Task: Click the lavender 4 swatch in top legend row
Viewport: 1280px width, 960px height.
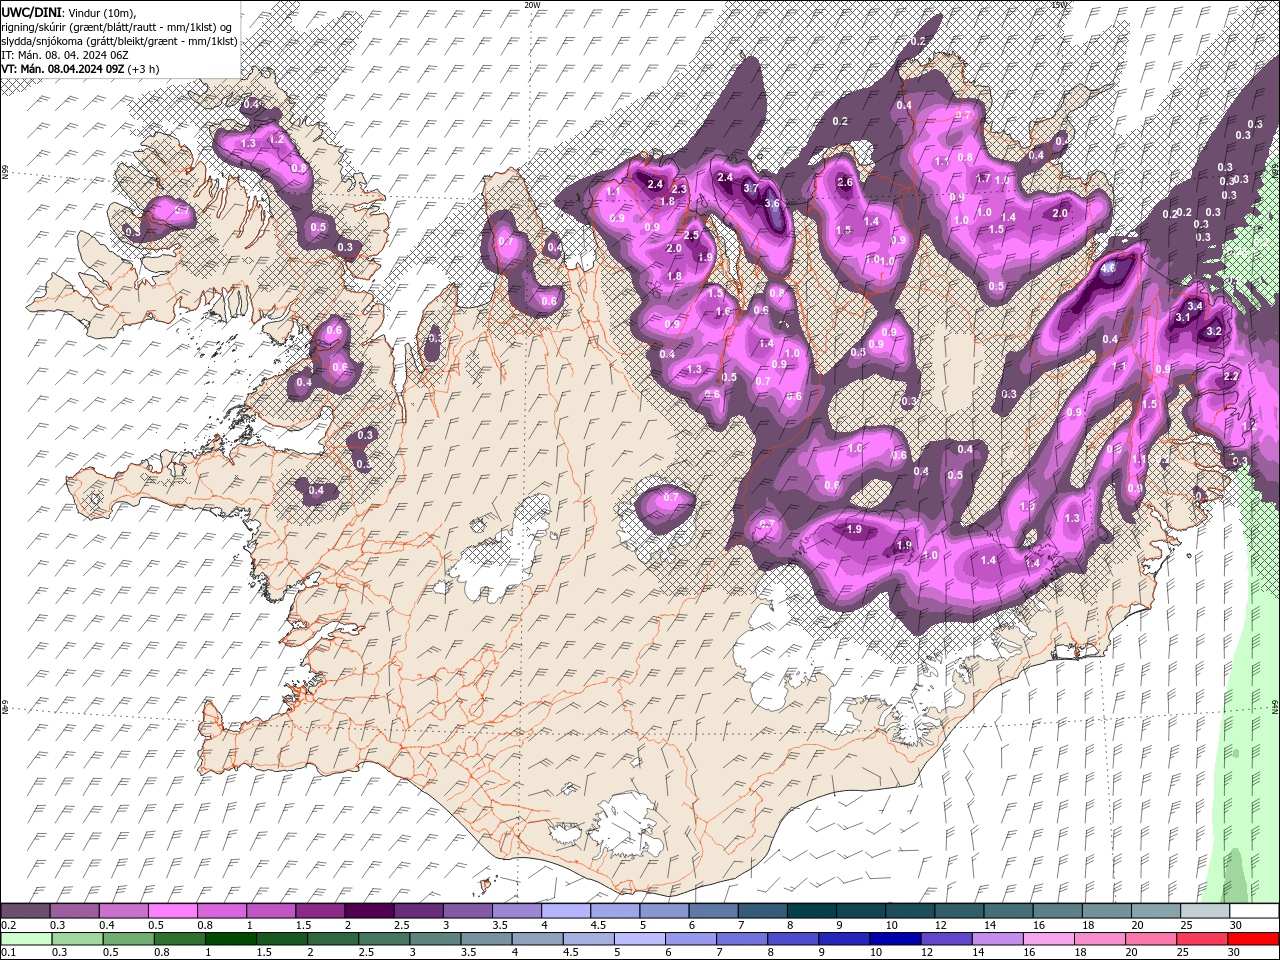Action: [565, 911]
